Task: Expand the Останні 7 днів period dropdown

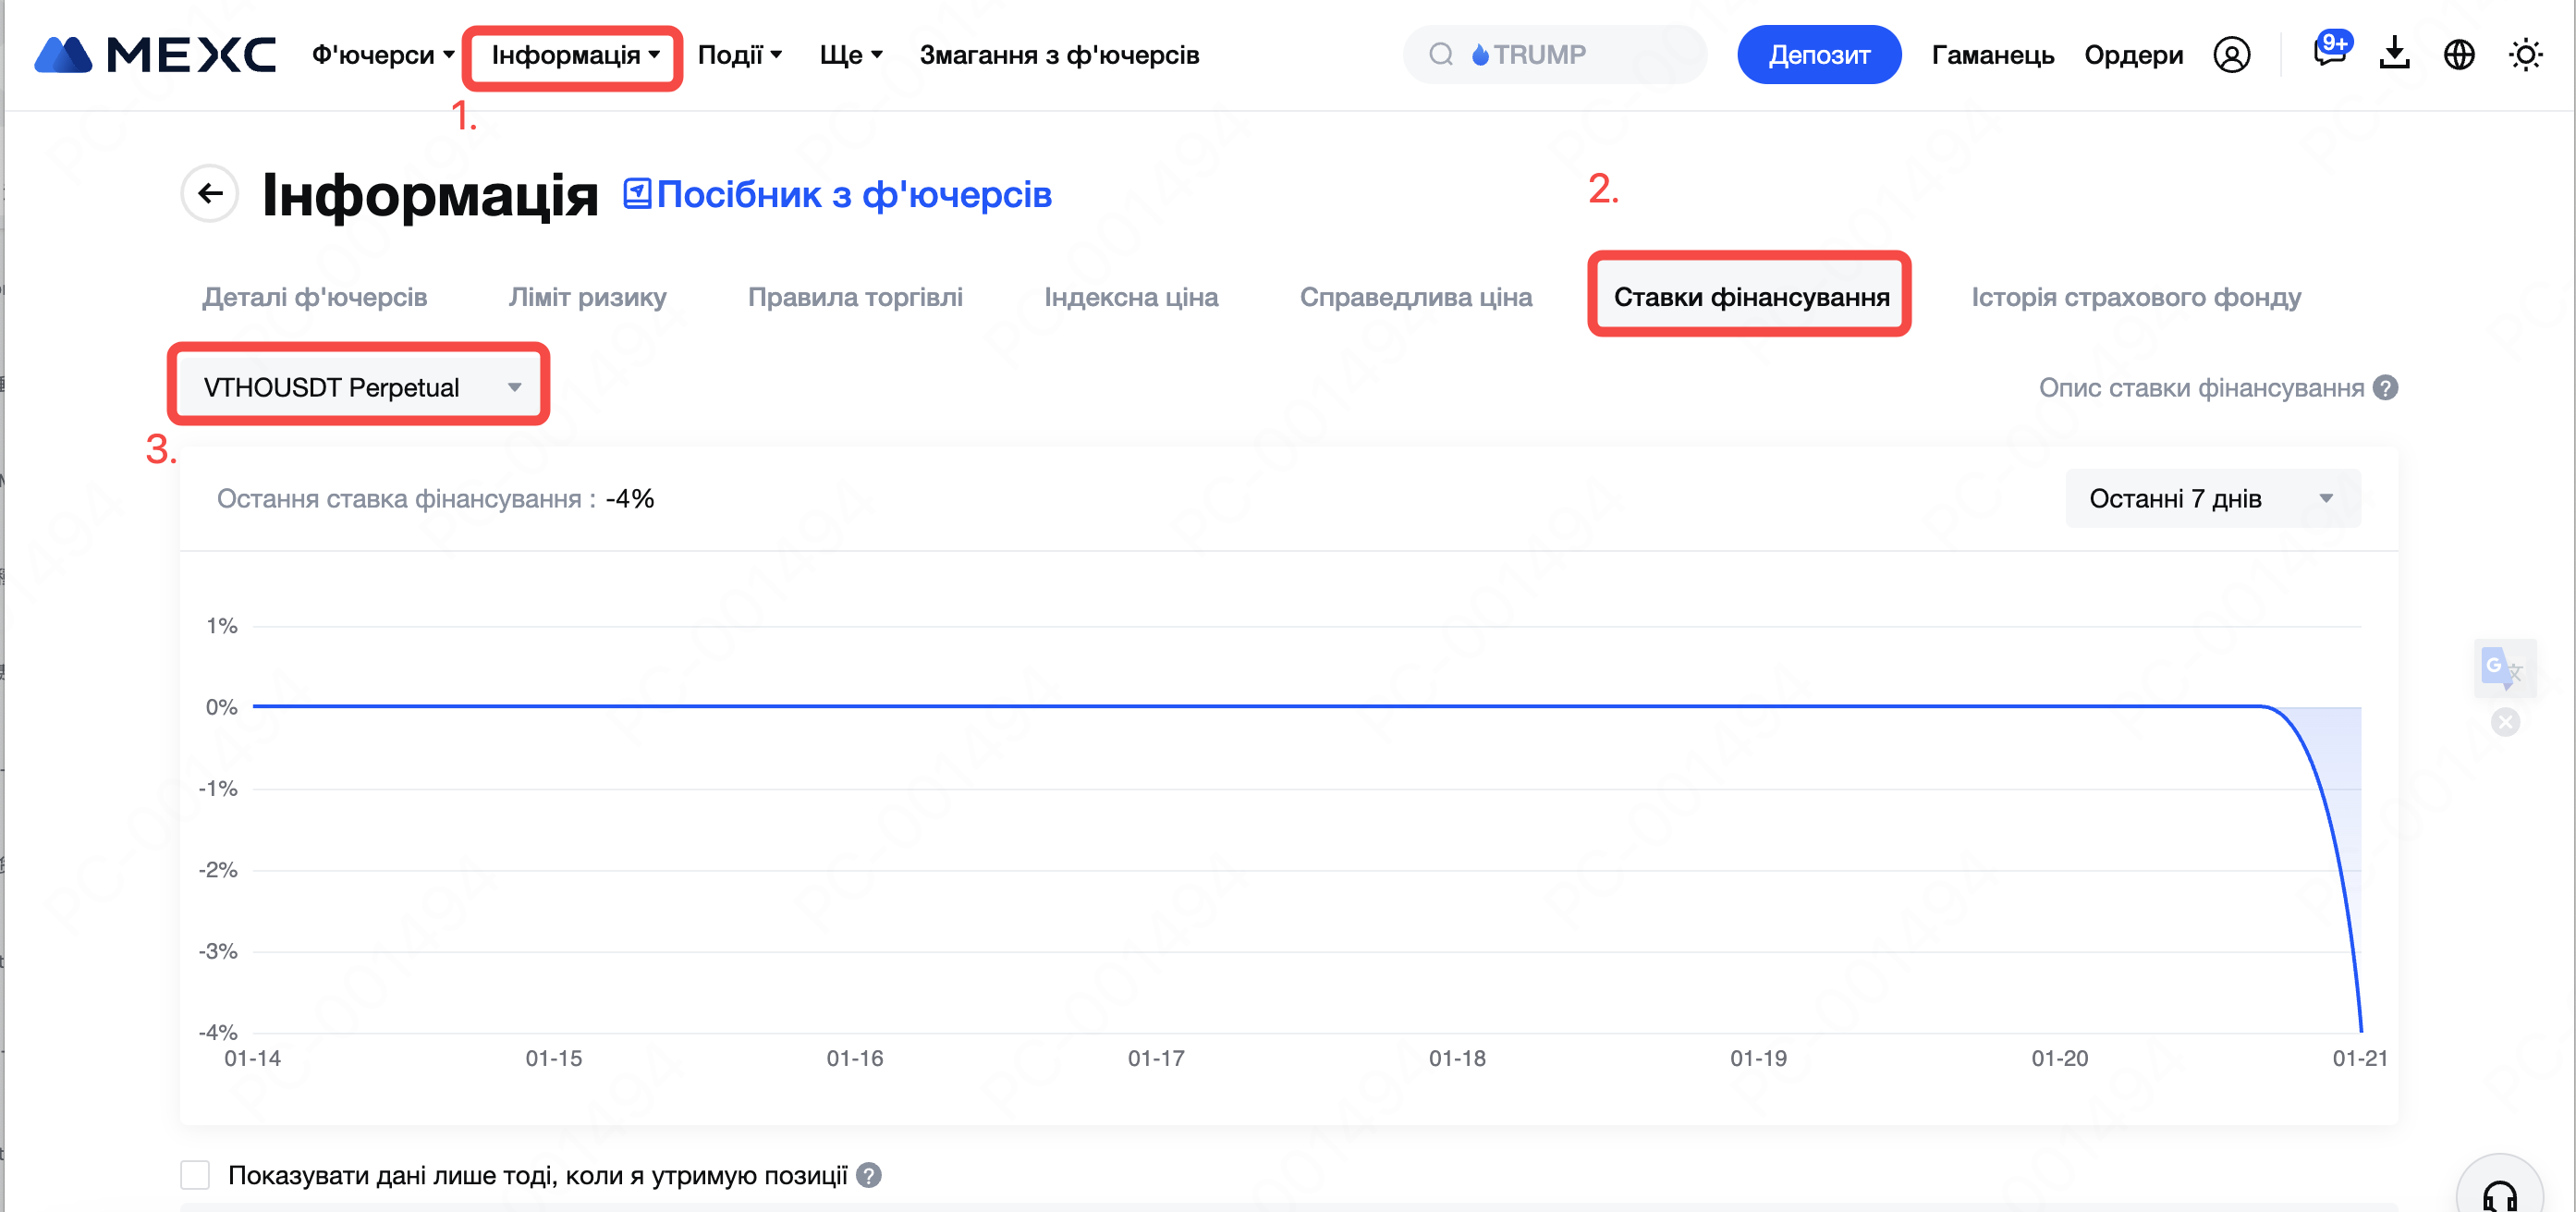Action: [x=2212, y=498]
